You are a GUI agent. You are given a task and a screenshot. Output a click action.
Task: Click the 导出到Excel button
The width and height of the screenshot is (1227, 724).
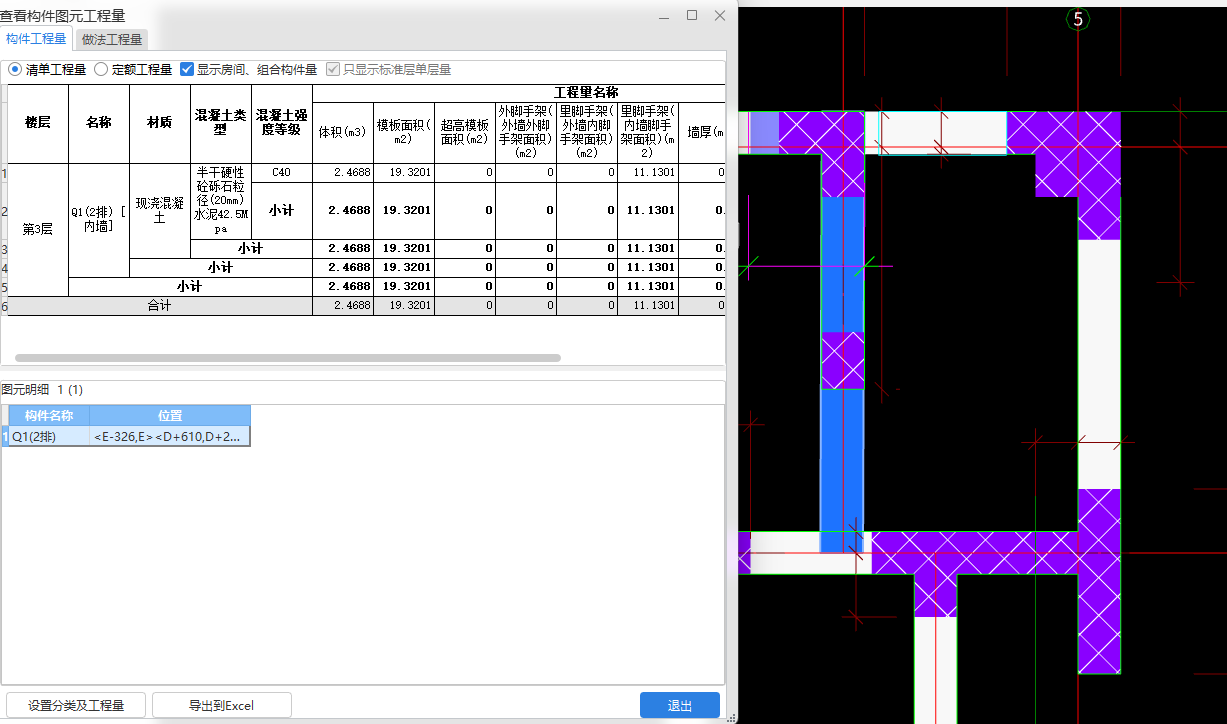point(221,705)
